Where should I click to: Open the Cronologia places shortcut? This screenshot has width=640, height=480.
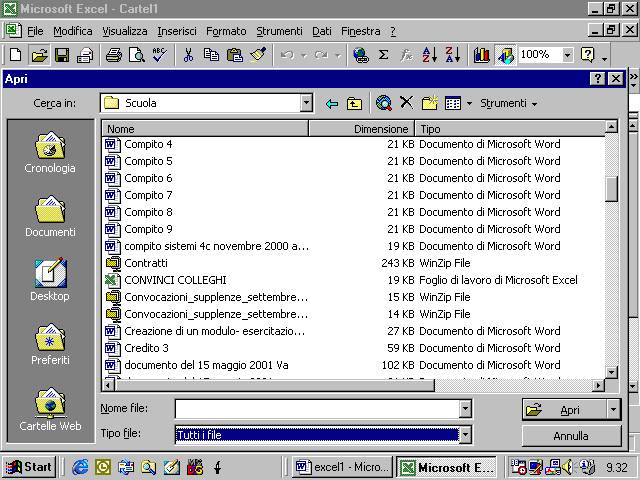tap(50, 152)
